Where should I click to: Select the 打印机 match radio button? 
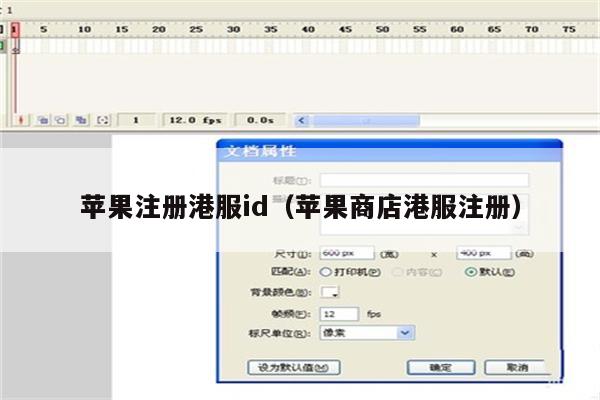pyautogui.click(x=325, y=272)
